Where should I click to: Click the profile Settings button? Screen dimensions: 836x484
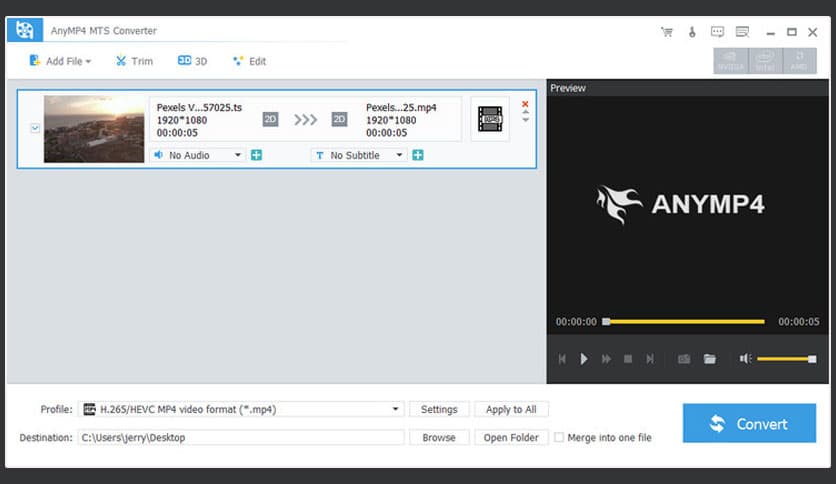[x=439, y=409]
